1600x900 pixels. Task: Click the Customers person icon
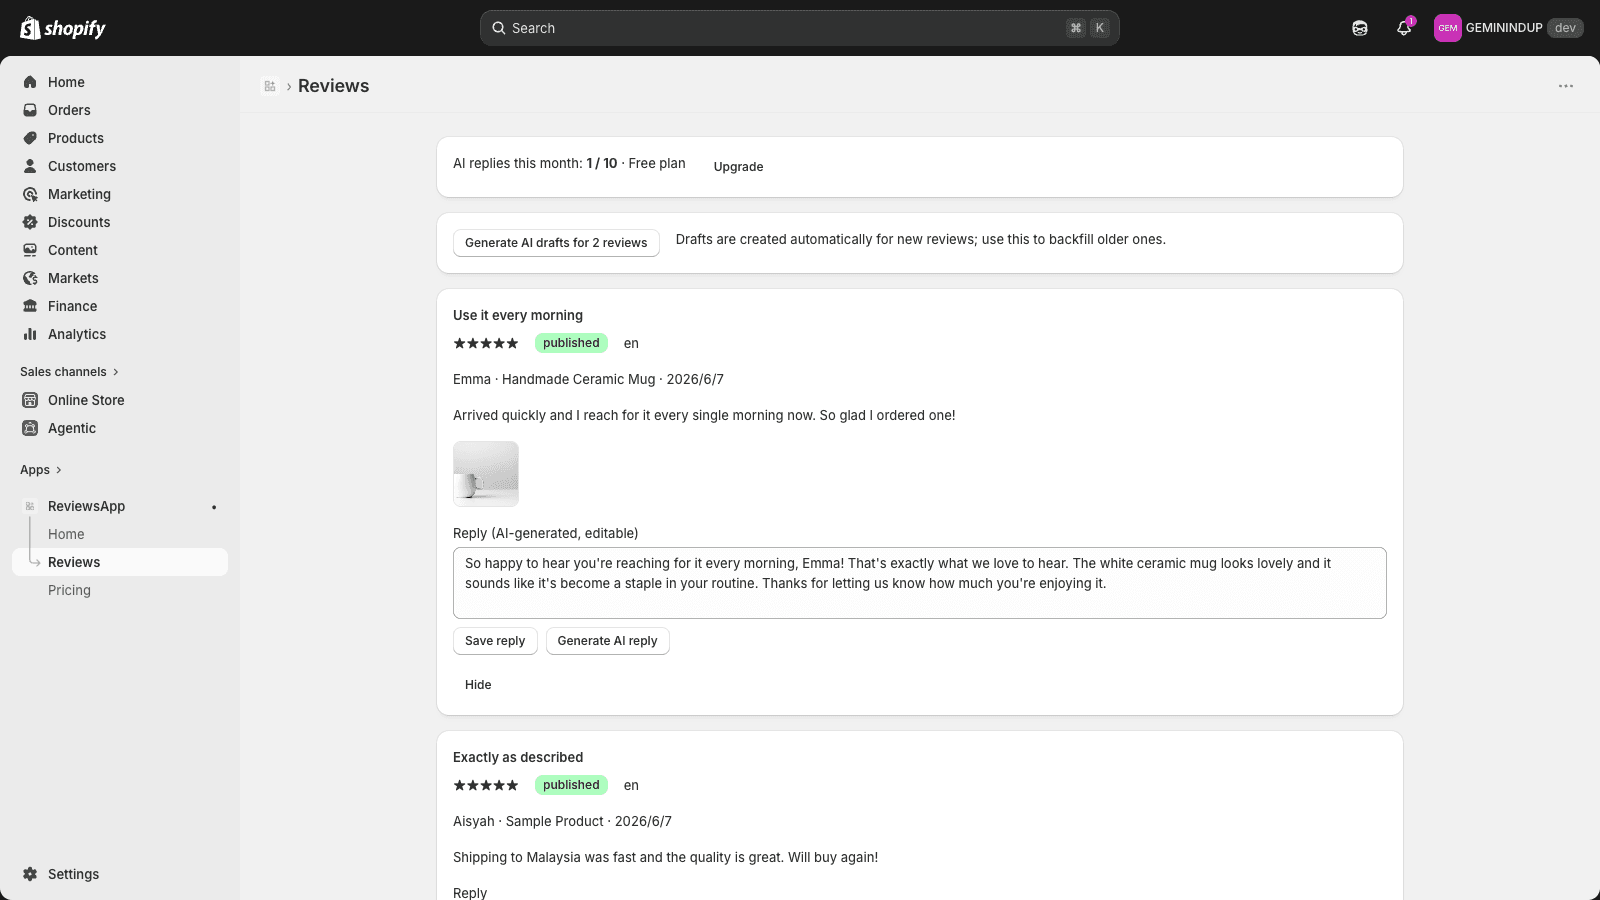(x=30, y=166)
